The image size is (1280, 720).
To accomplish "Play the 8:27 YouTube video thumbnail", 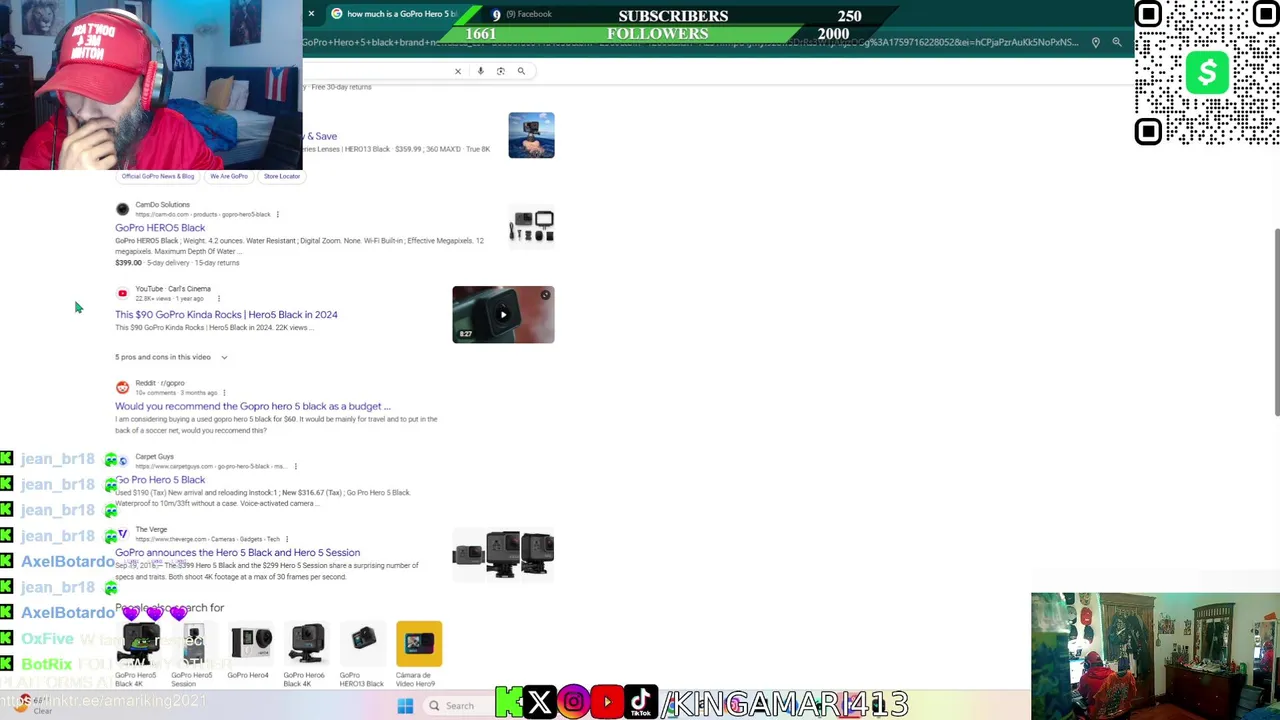I will point(503,315).
